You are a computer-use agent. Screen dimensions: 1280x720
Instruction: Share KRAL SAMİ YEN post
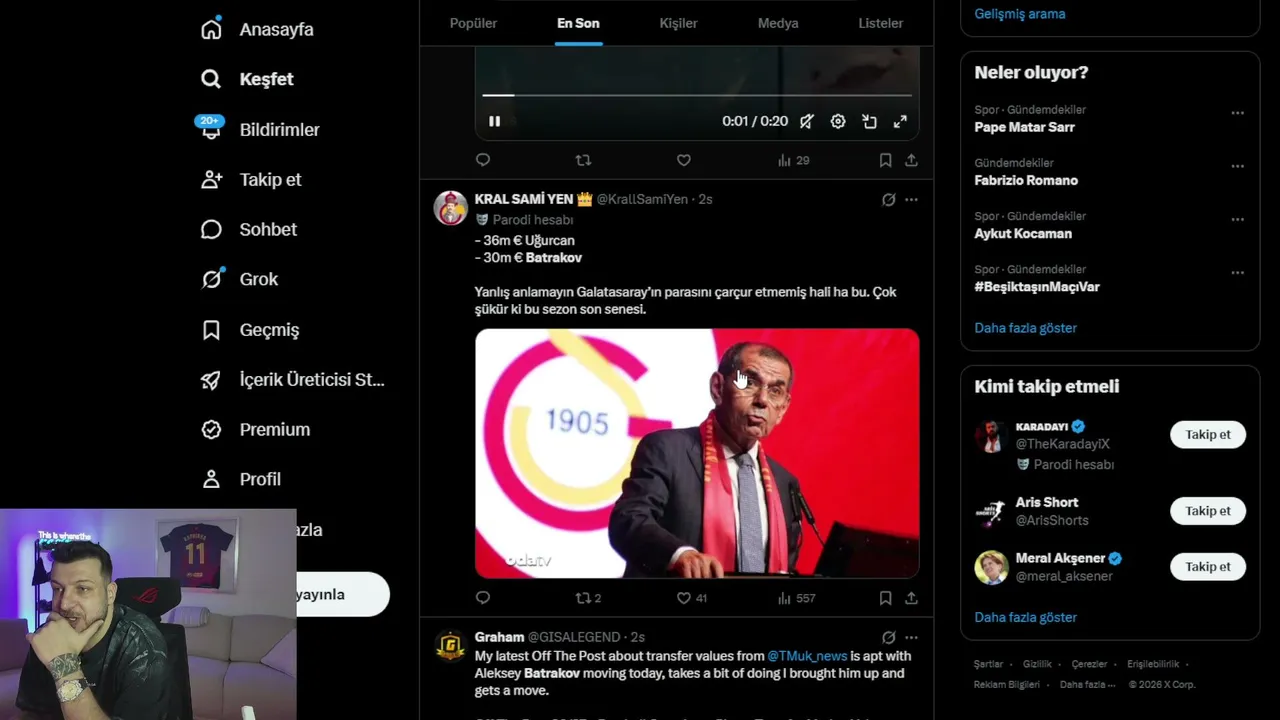pyautogui.click(x=911, y=598)
